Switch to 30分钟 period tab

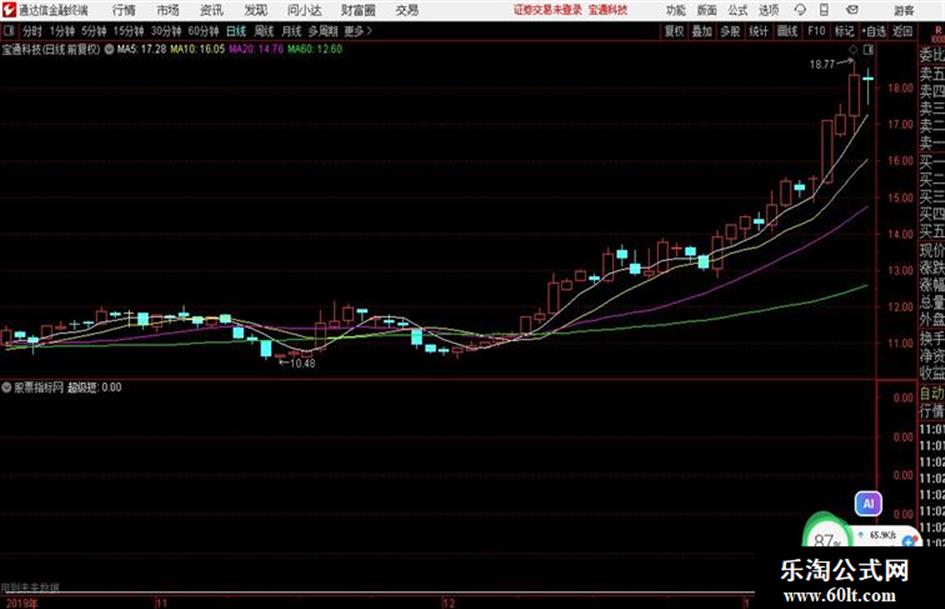(x=166, y=31)
